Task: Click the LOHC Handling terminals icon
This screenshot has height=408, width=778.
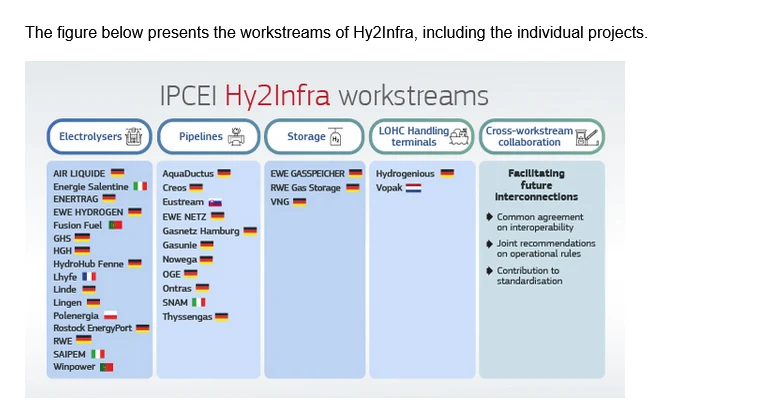Action: click(459, 136)
